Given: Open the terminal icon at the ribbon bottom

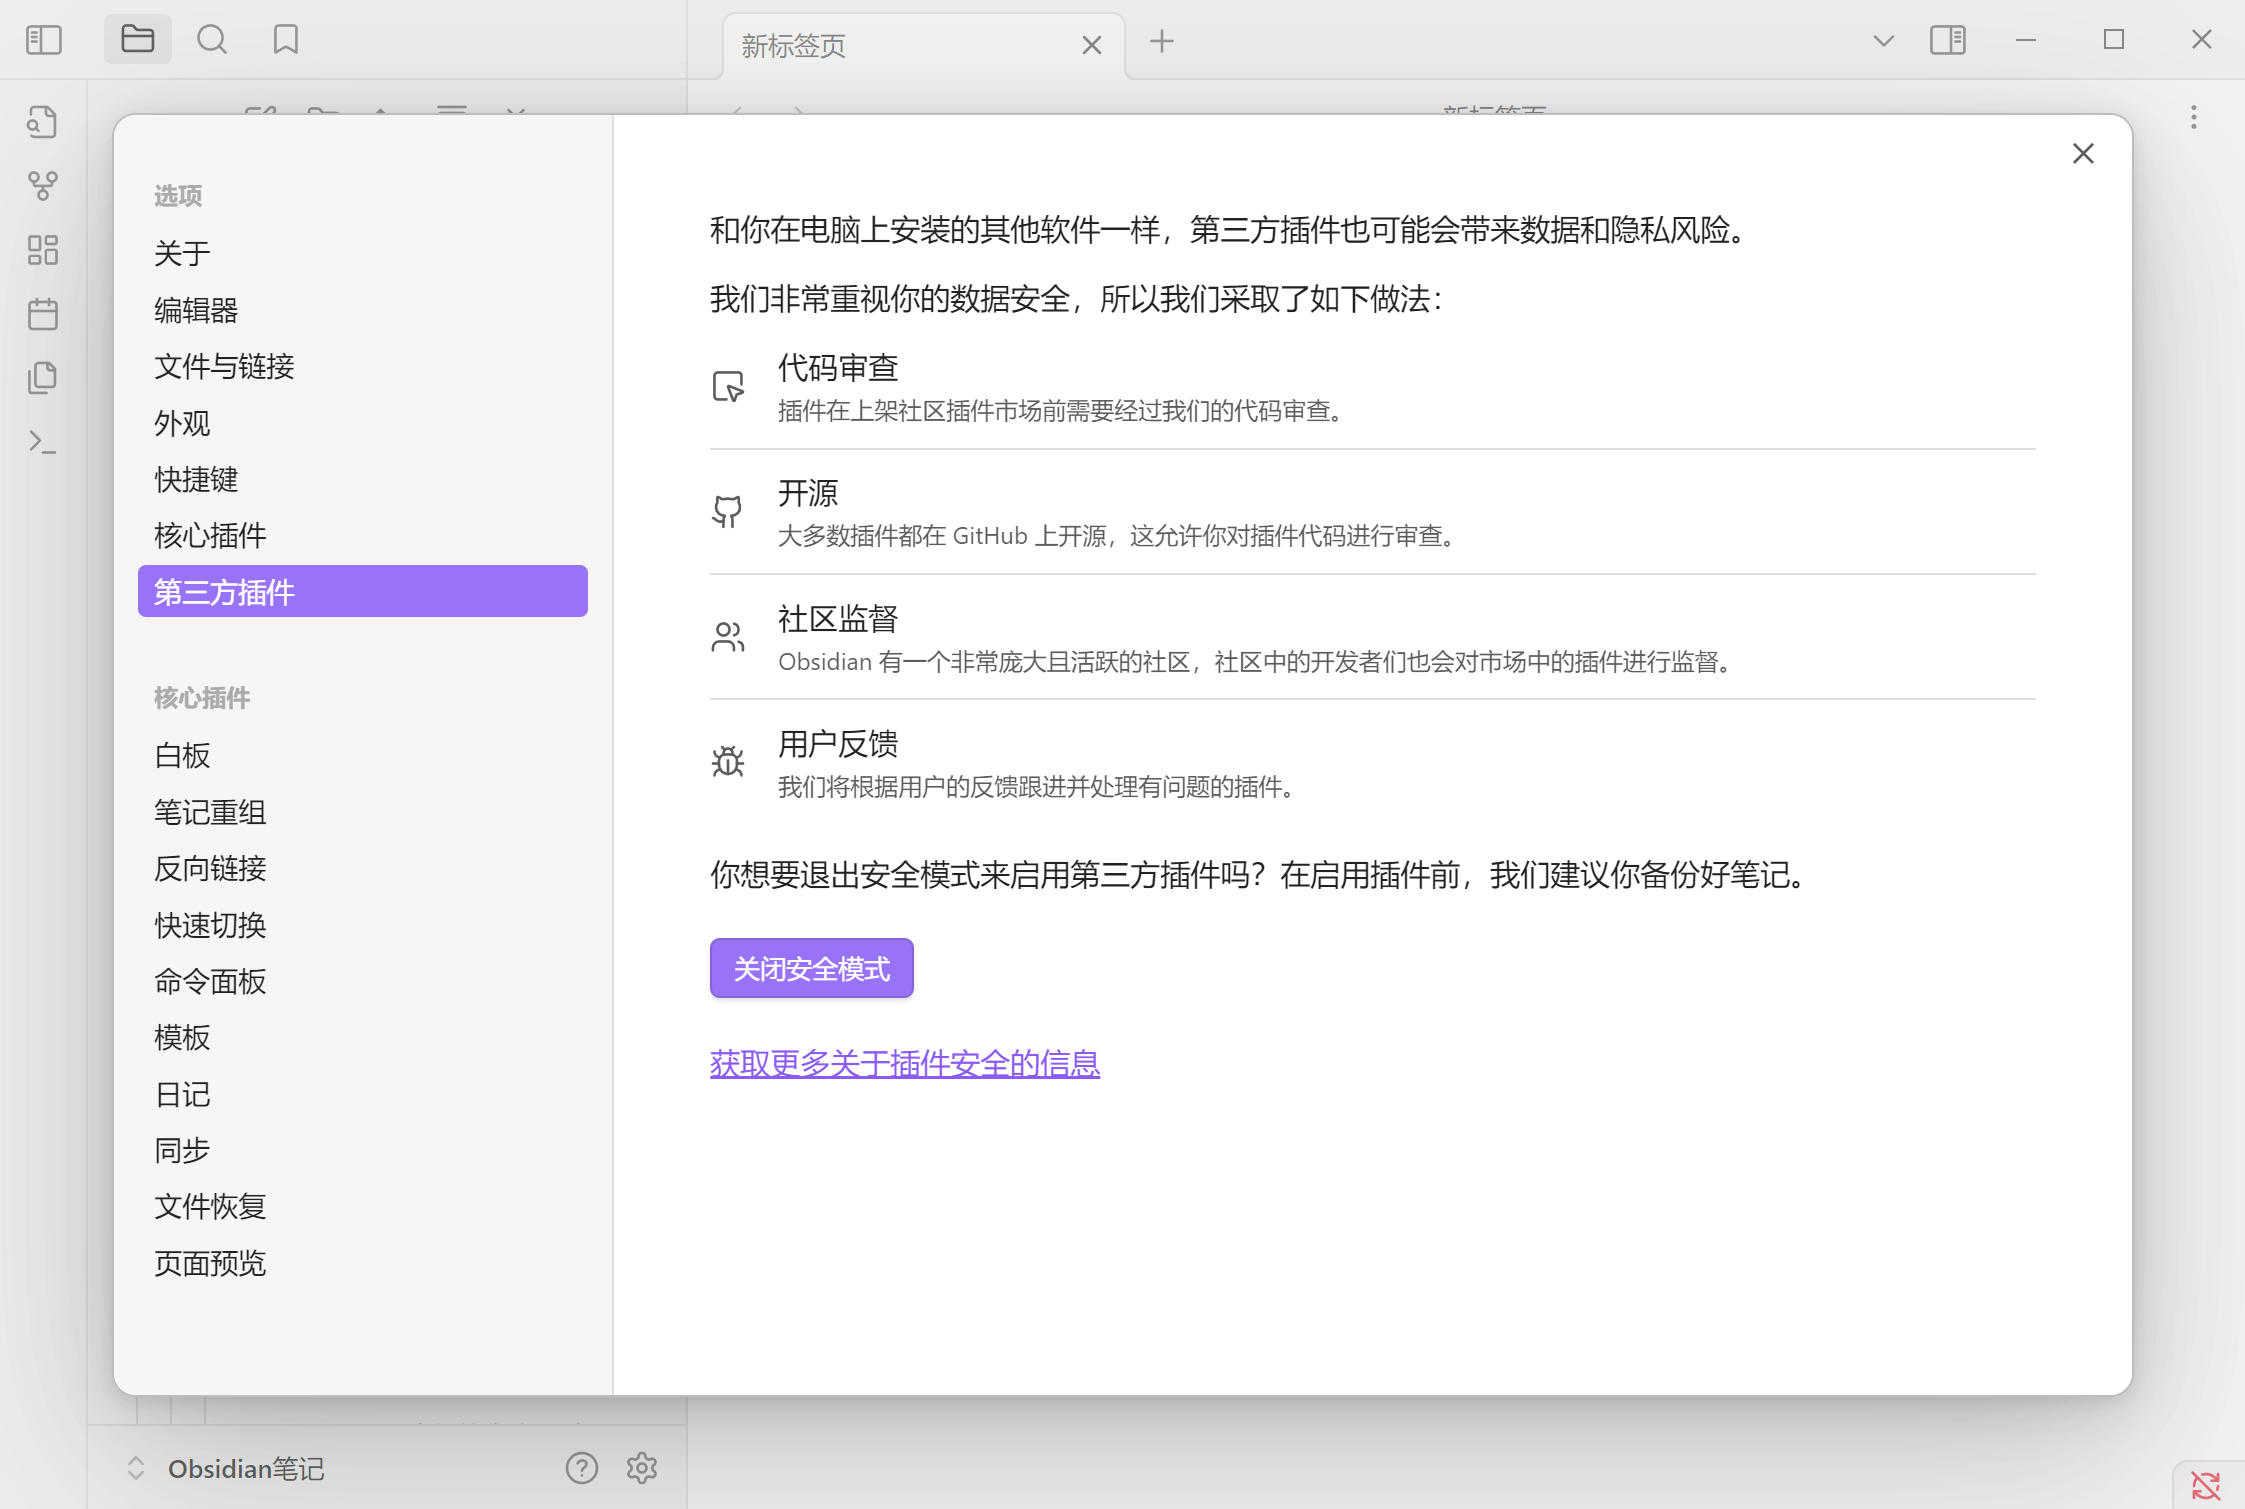Looking at the screenshot, I should click(x=43, y=440).
